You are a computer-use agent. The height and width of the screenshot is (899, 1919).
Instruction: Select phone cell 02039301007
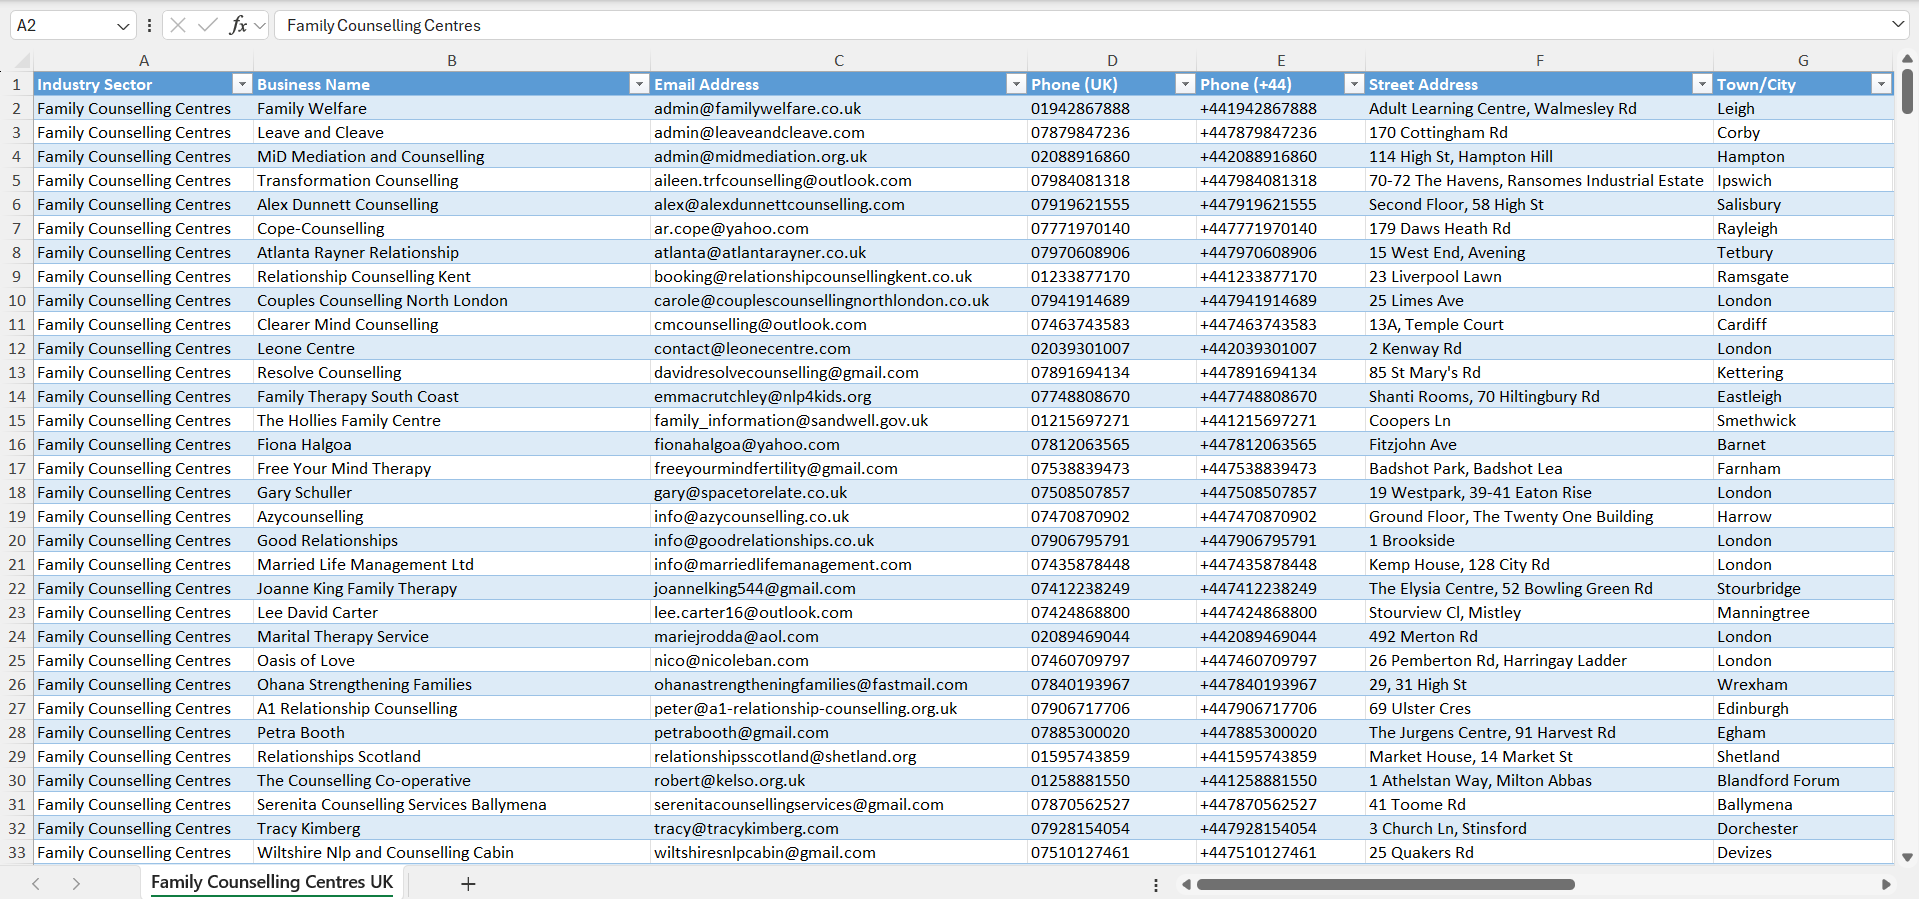tap(1112, 348)
